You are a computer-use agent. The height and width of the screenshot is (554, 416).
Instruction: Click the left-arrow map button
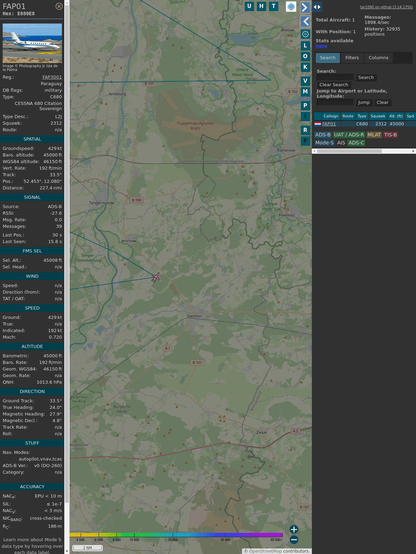[x=305, y=21]
